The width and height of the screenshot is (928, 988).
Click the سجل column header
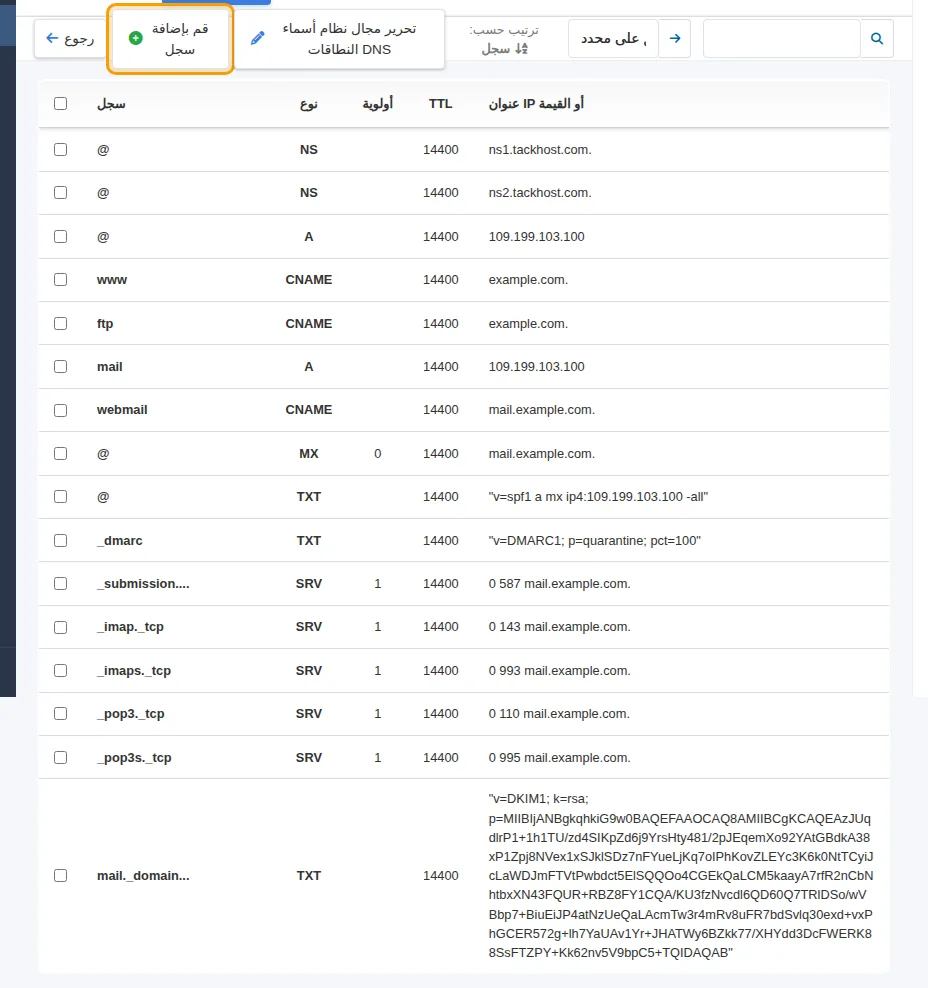(111, 104)
